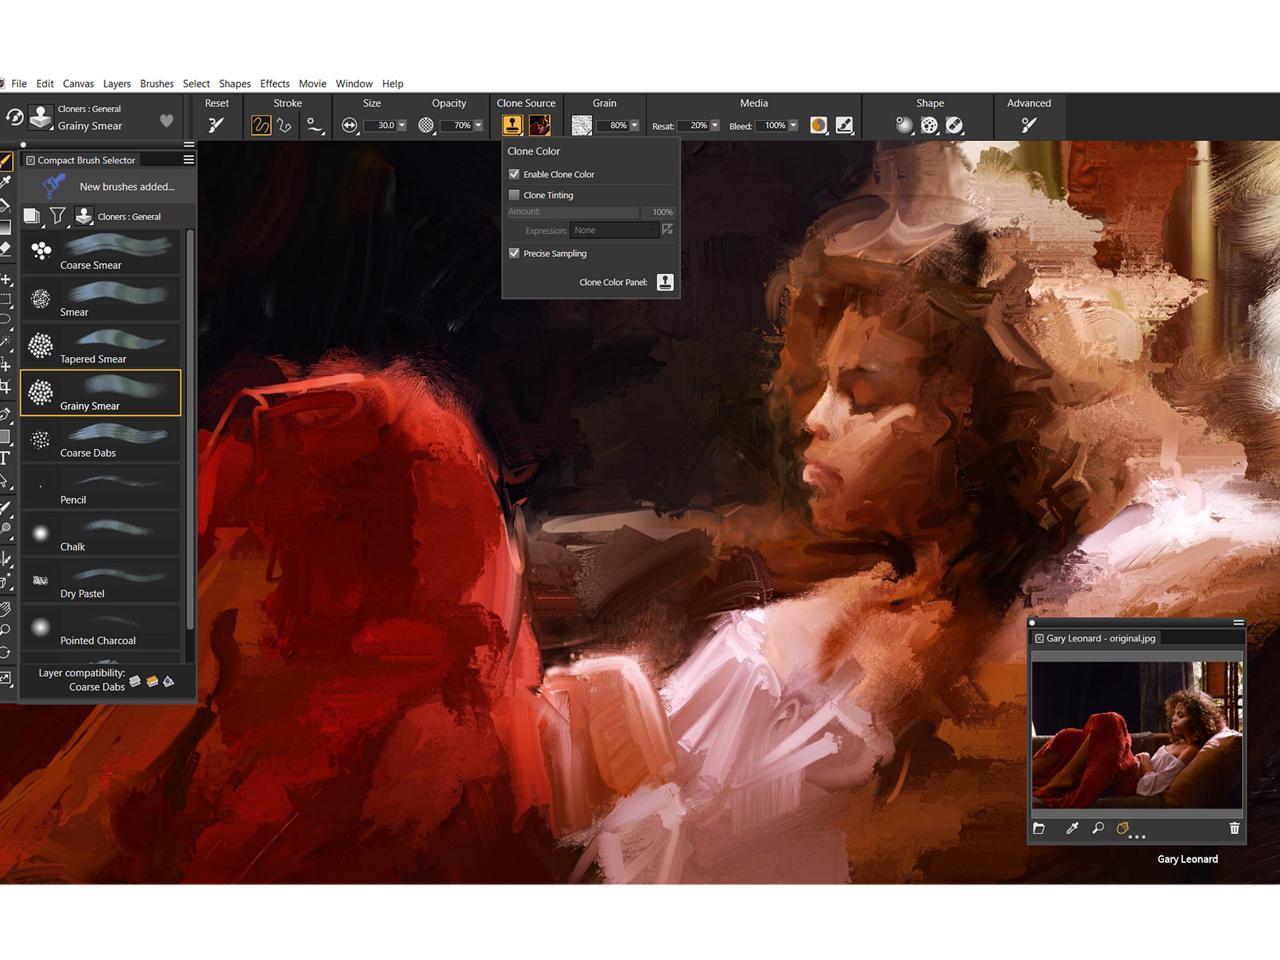
Task: Expand the Grain value dropdown
Action: (634, 126)
